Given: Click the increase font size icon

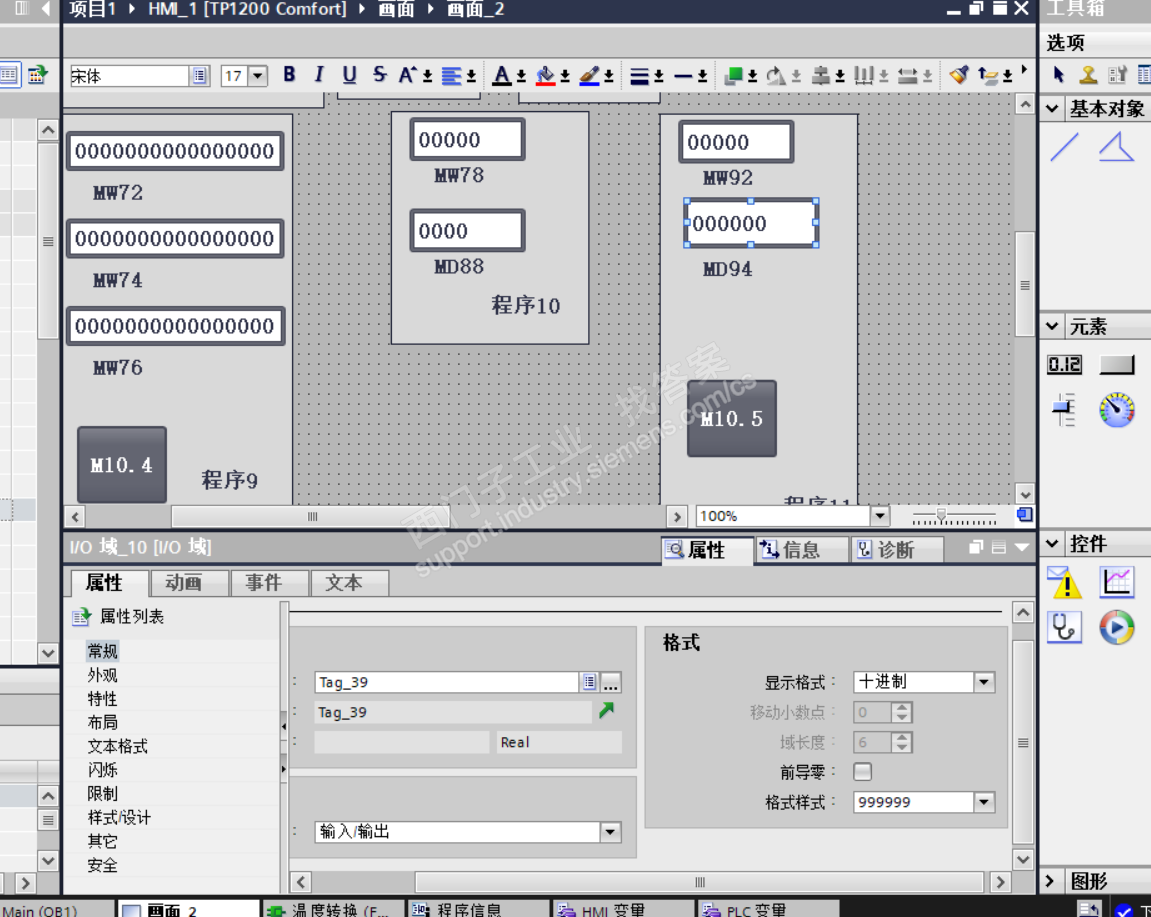Looking at the screenshot, I should click(407, 75).
